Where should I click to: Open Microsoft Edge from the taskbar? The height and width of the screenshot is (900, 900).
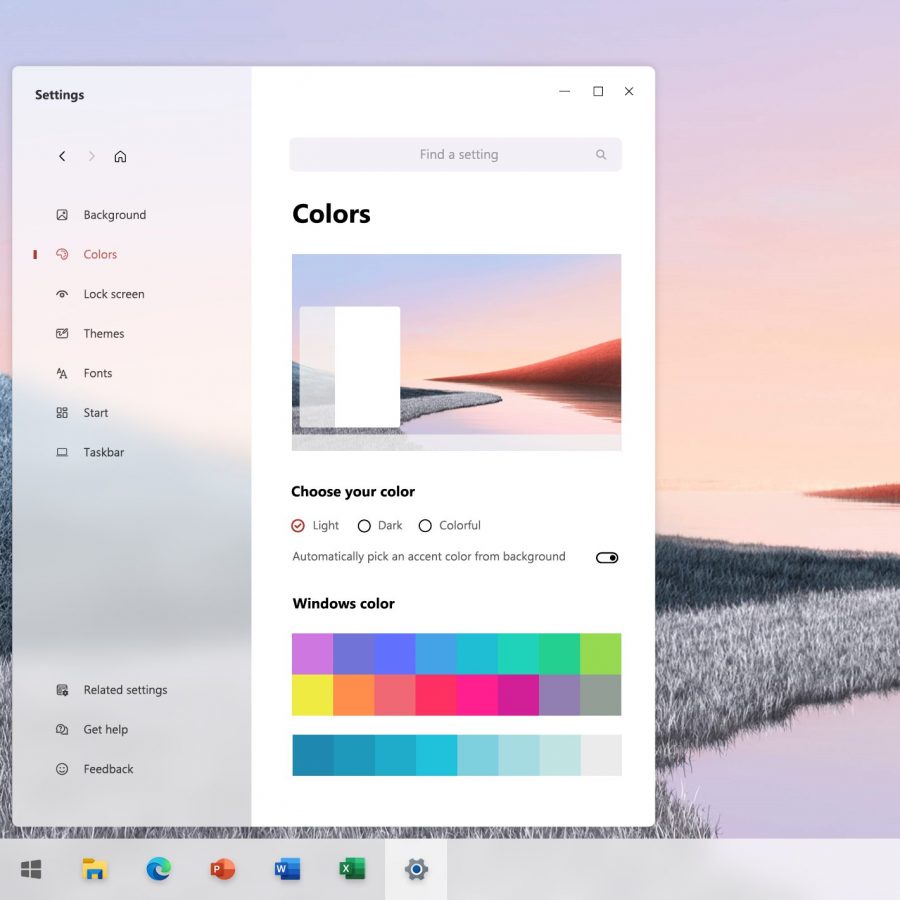[x=158, y=869]
